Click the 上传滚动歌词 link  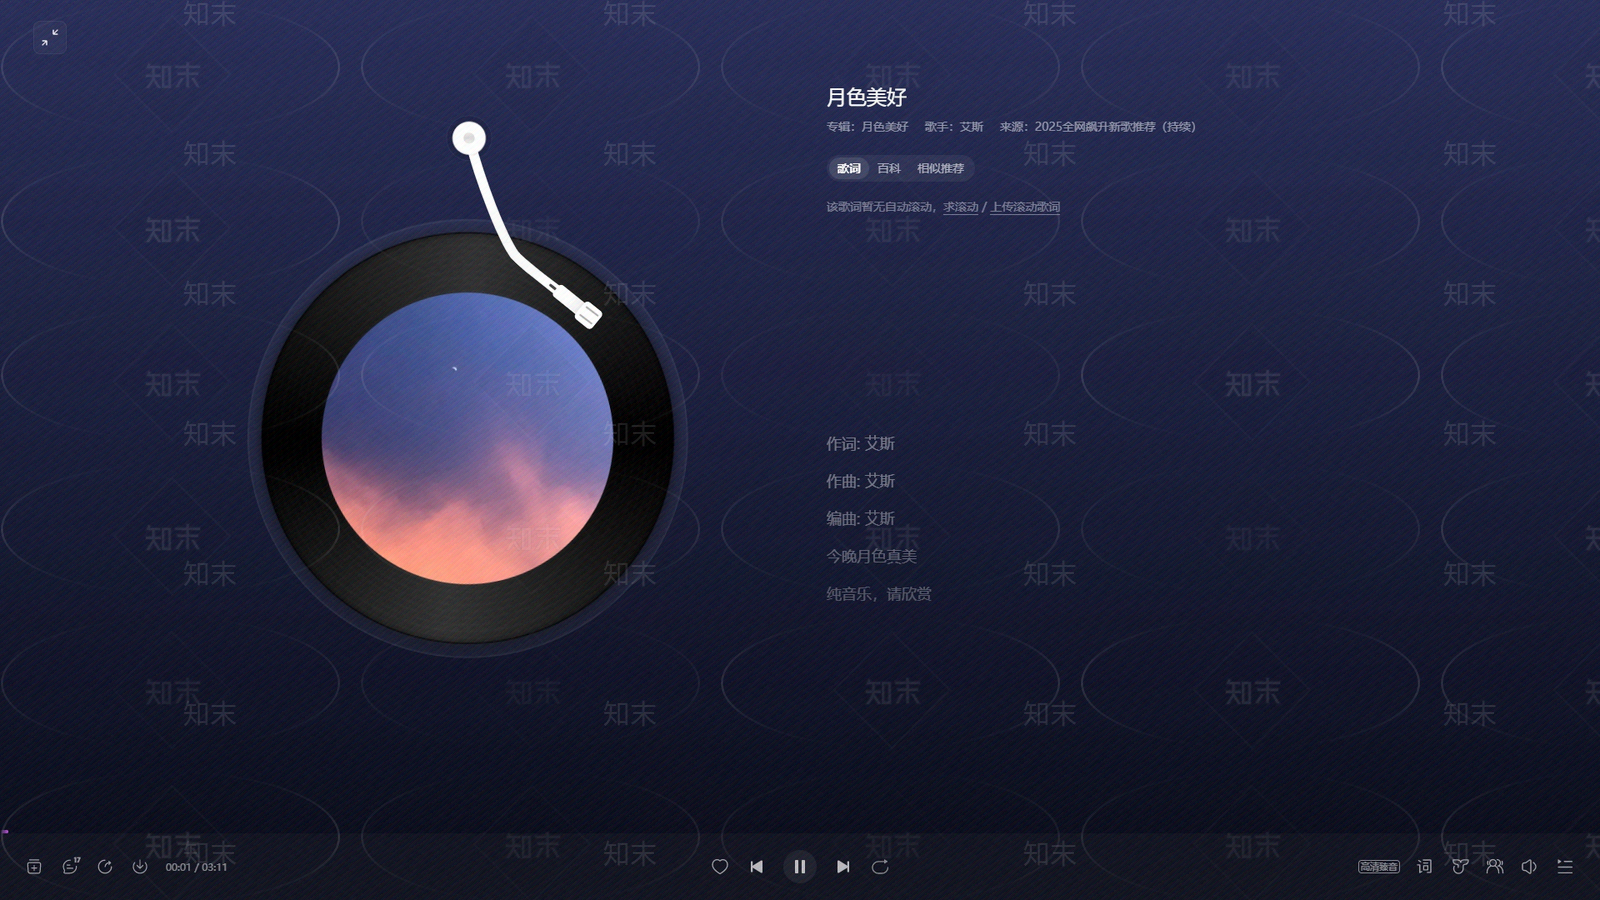pos(1025,207)
